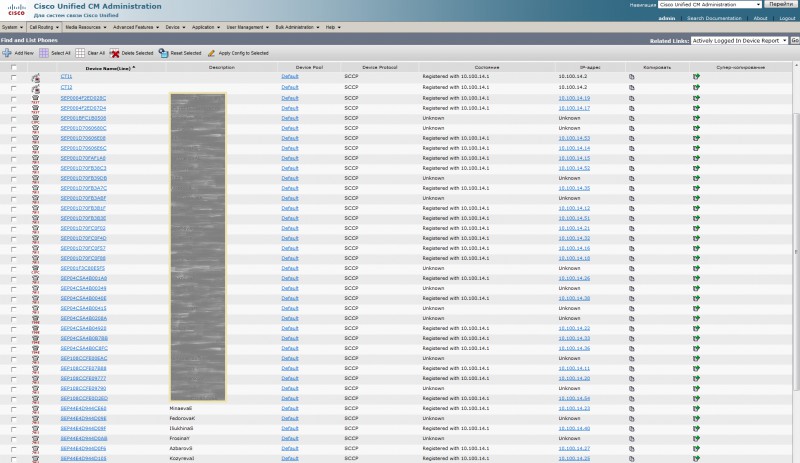Click the scrollbar up arrow at top right

coord(797,66)
